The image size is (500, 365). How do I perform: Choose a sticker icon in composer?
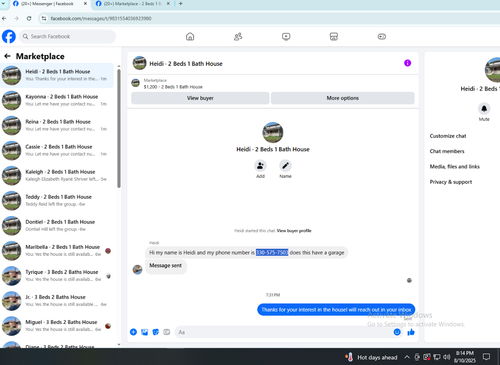(x=156, y=332)
